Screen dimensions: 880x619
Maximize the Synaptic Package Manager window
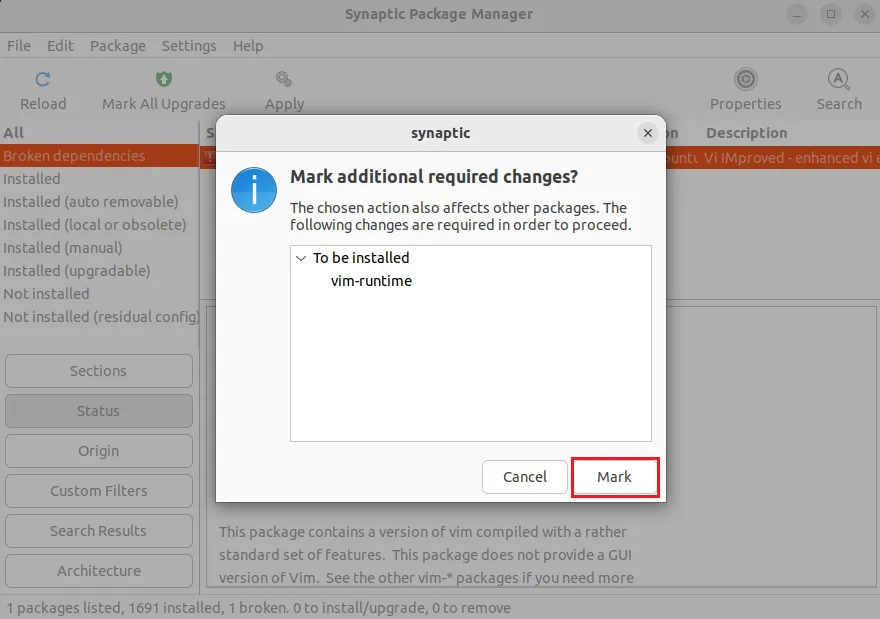(831, 14)
